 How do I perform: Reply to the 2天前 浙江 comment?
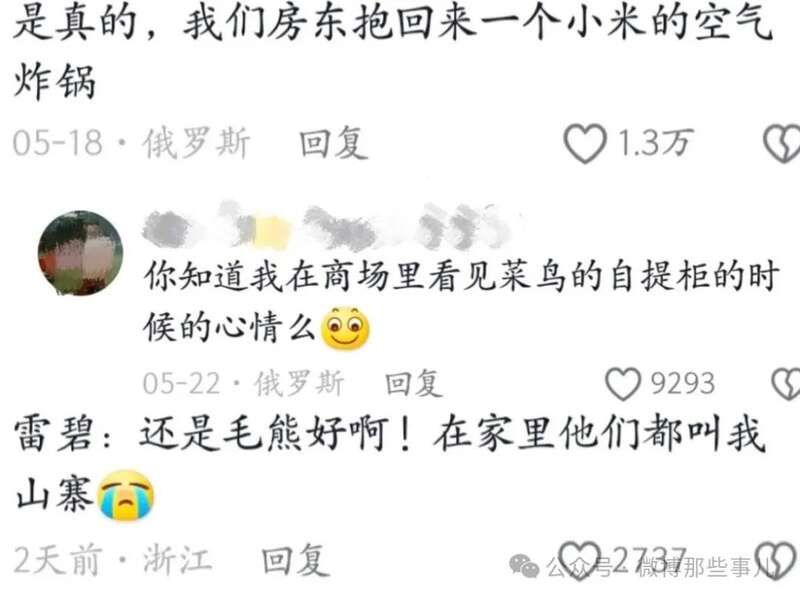pyautogui.click(x=293, y=560)
